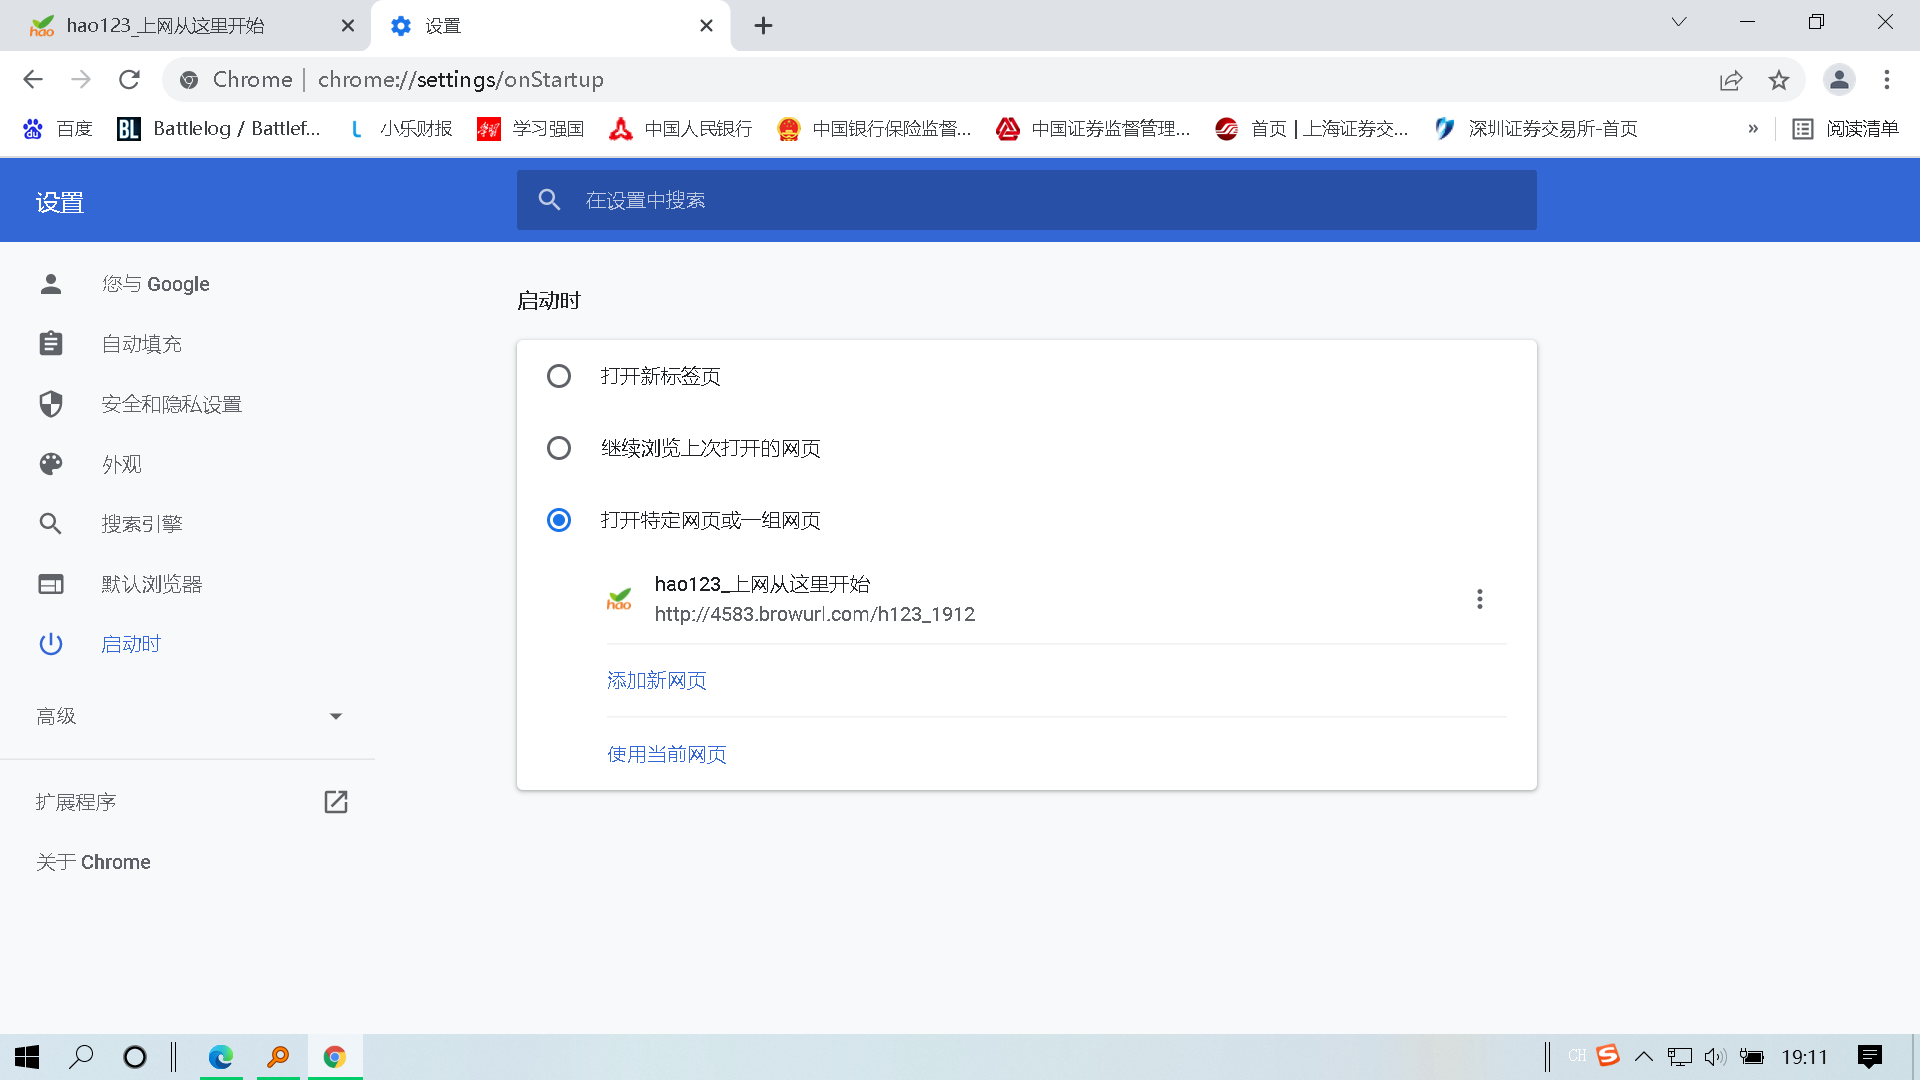Click the battery tray icon
The height and width of the screenshot is (1080, 1920).
[1752, 1057]
